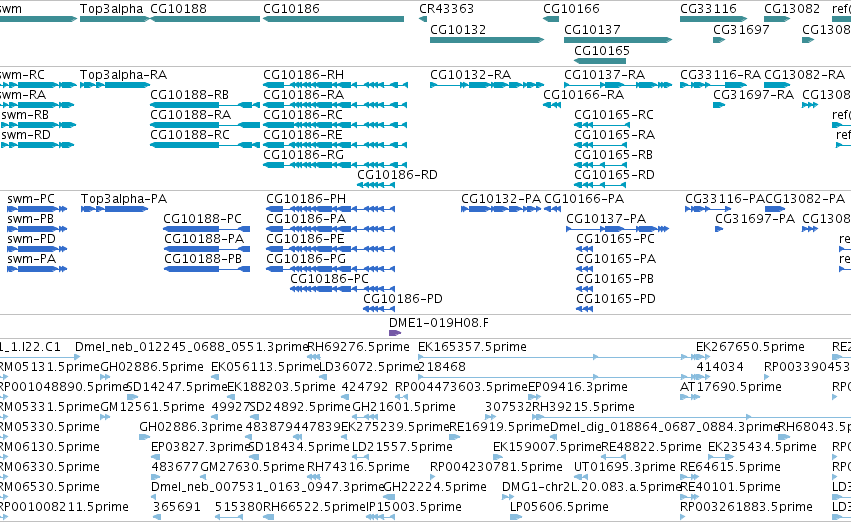851x522 pixels.
Task: Select the CG10188-PB protein
Action: coord(207,269)
